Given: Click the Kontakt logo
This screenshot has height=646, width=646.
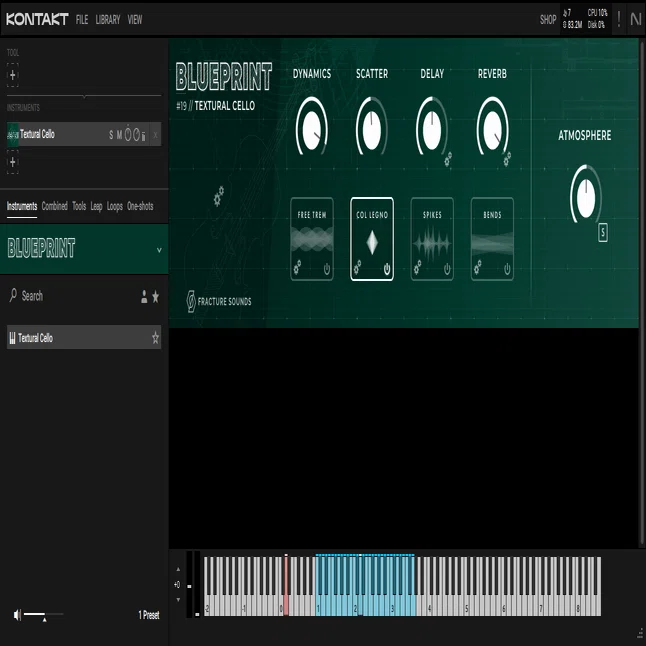Looking at the screenshot, I should click(37, 19).
